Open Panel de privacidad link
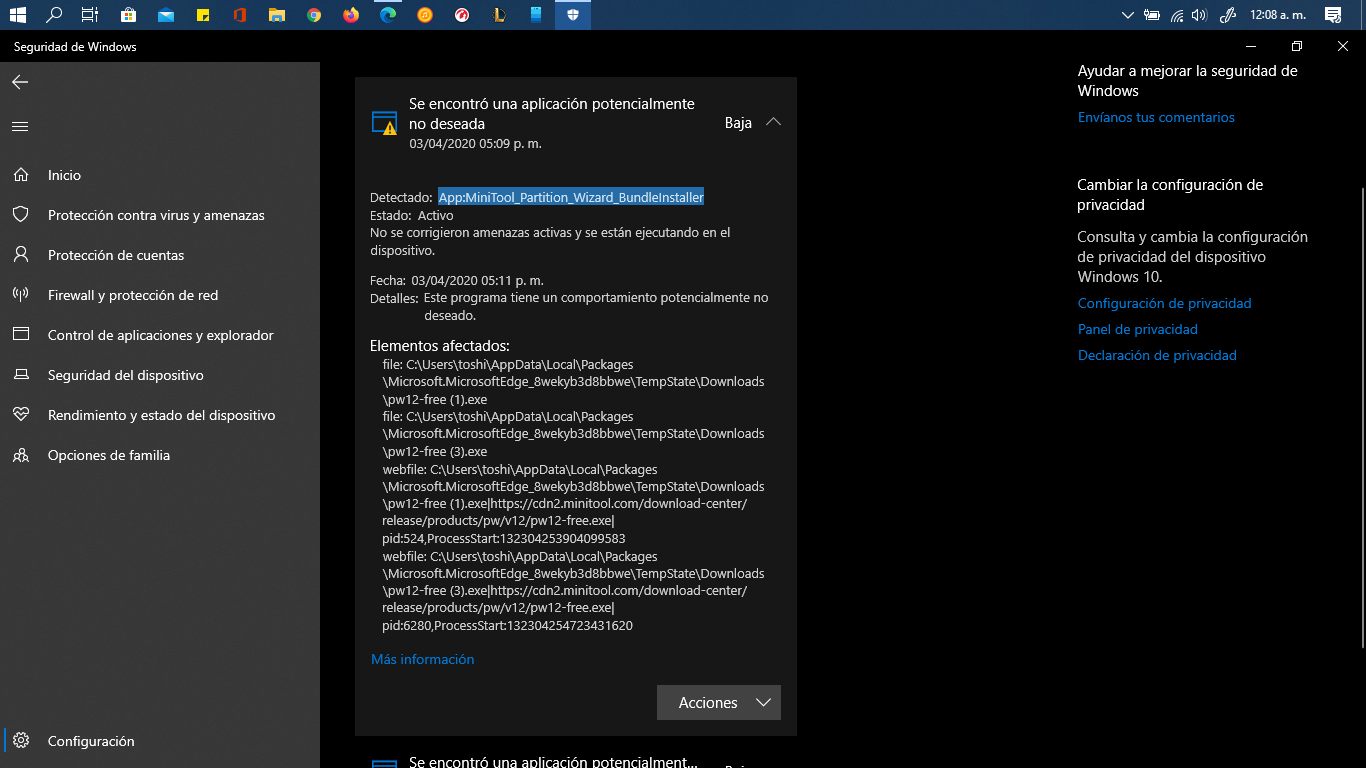The width and height of the screenshot is (1366, 768). [x=1138, y=329]
